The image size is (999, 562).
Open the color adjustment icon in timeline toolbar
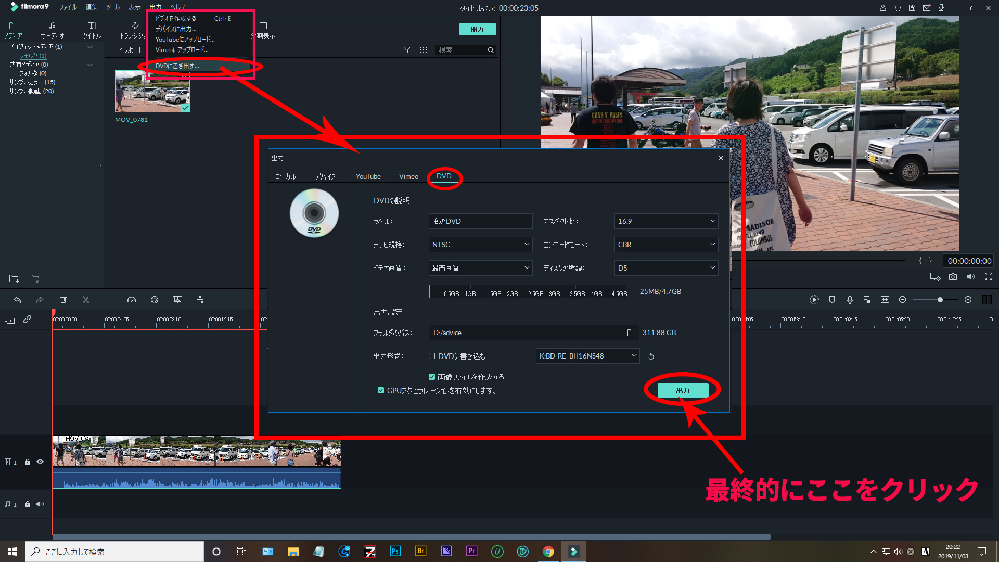coord(154,299)
